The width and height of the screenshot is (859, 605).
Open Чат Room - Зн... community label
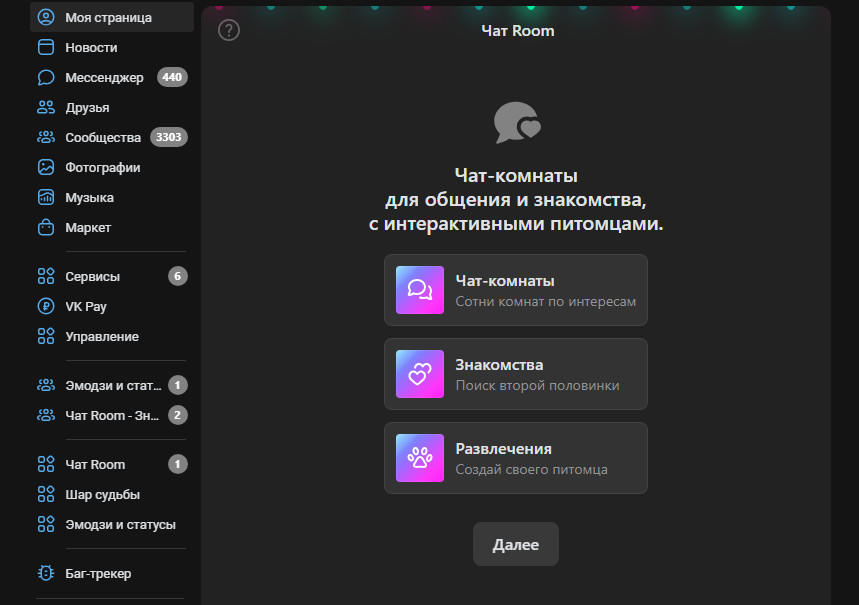pyautogui.click(x=112, y=415)
